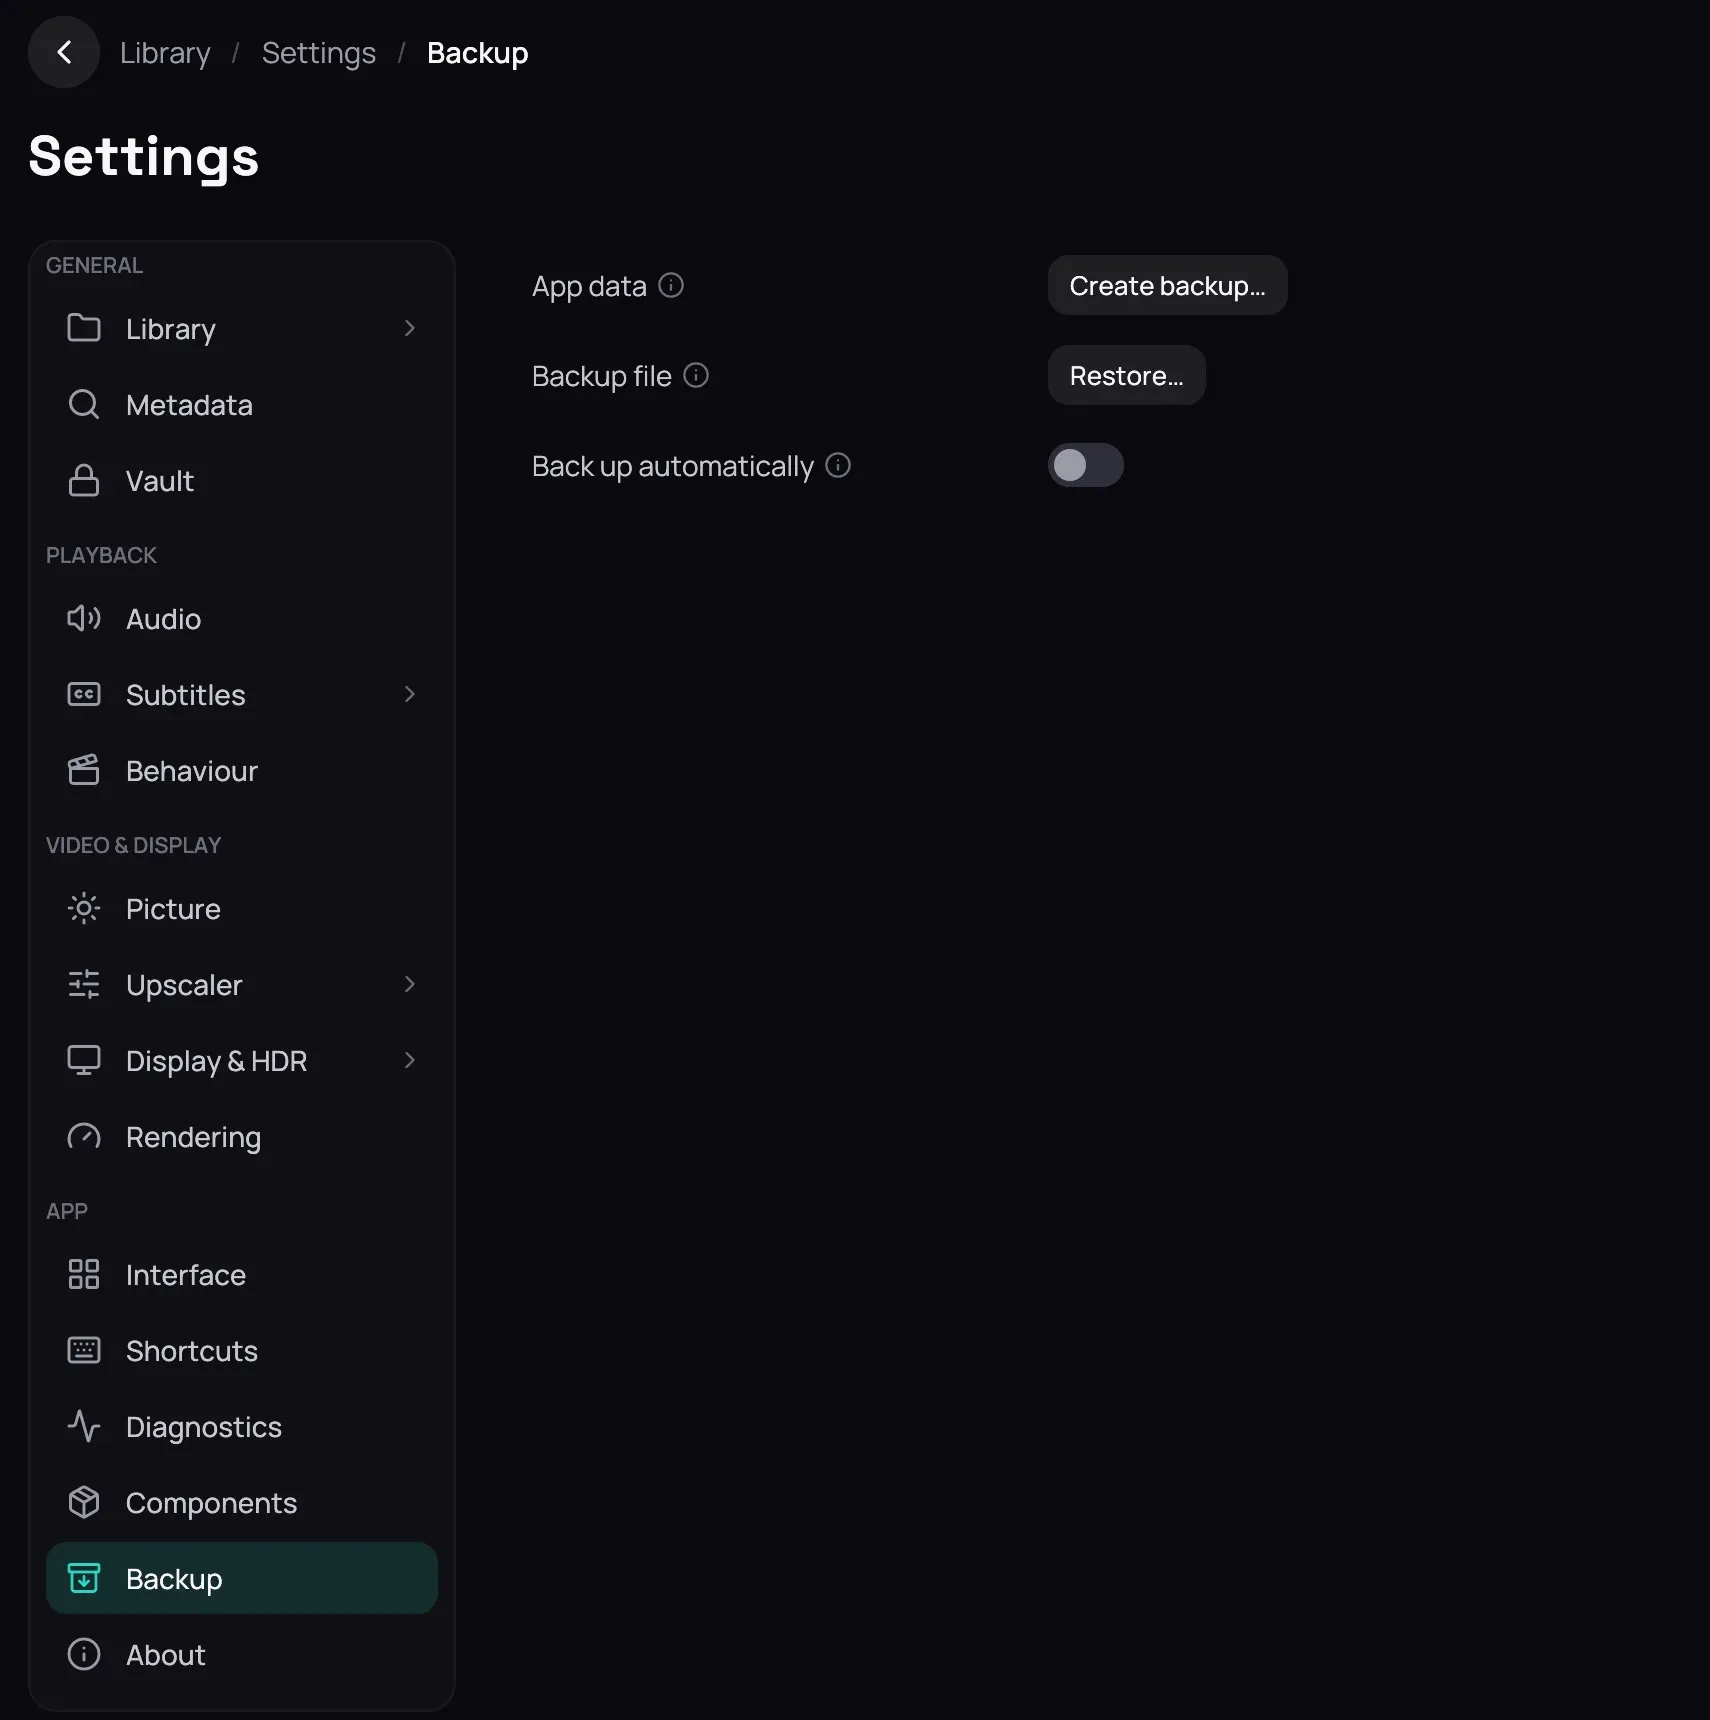Select the Backup sidebar item
Screen dimensions: 1710x1720
(x=242, y=1578)
